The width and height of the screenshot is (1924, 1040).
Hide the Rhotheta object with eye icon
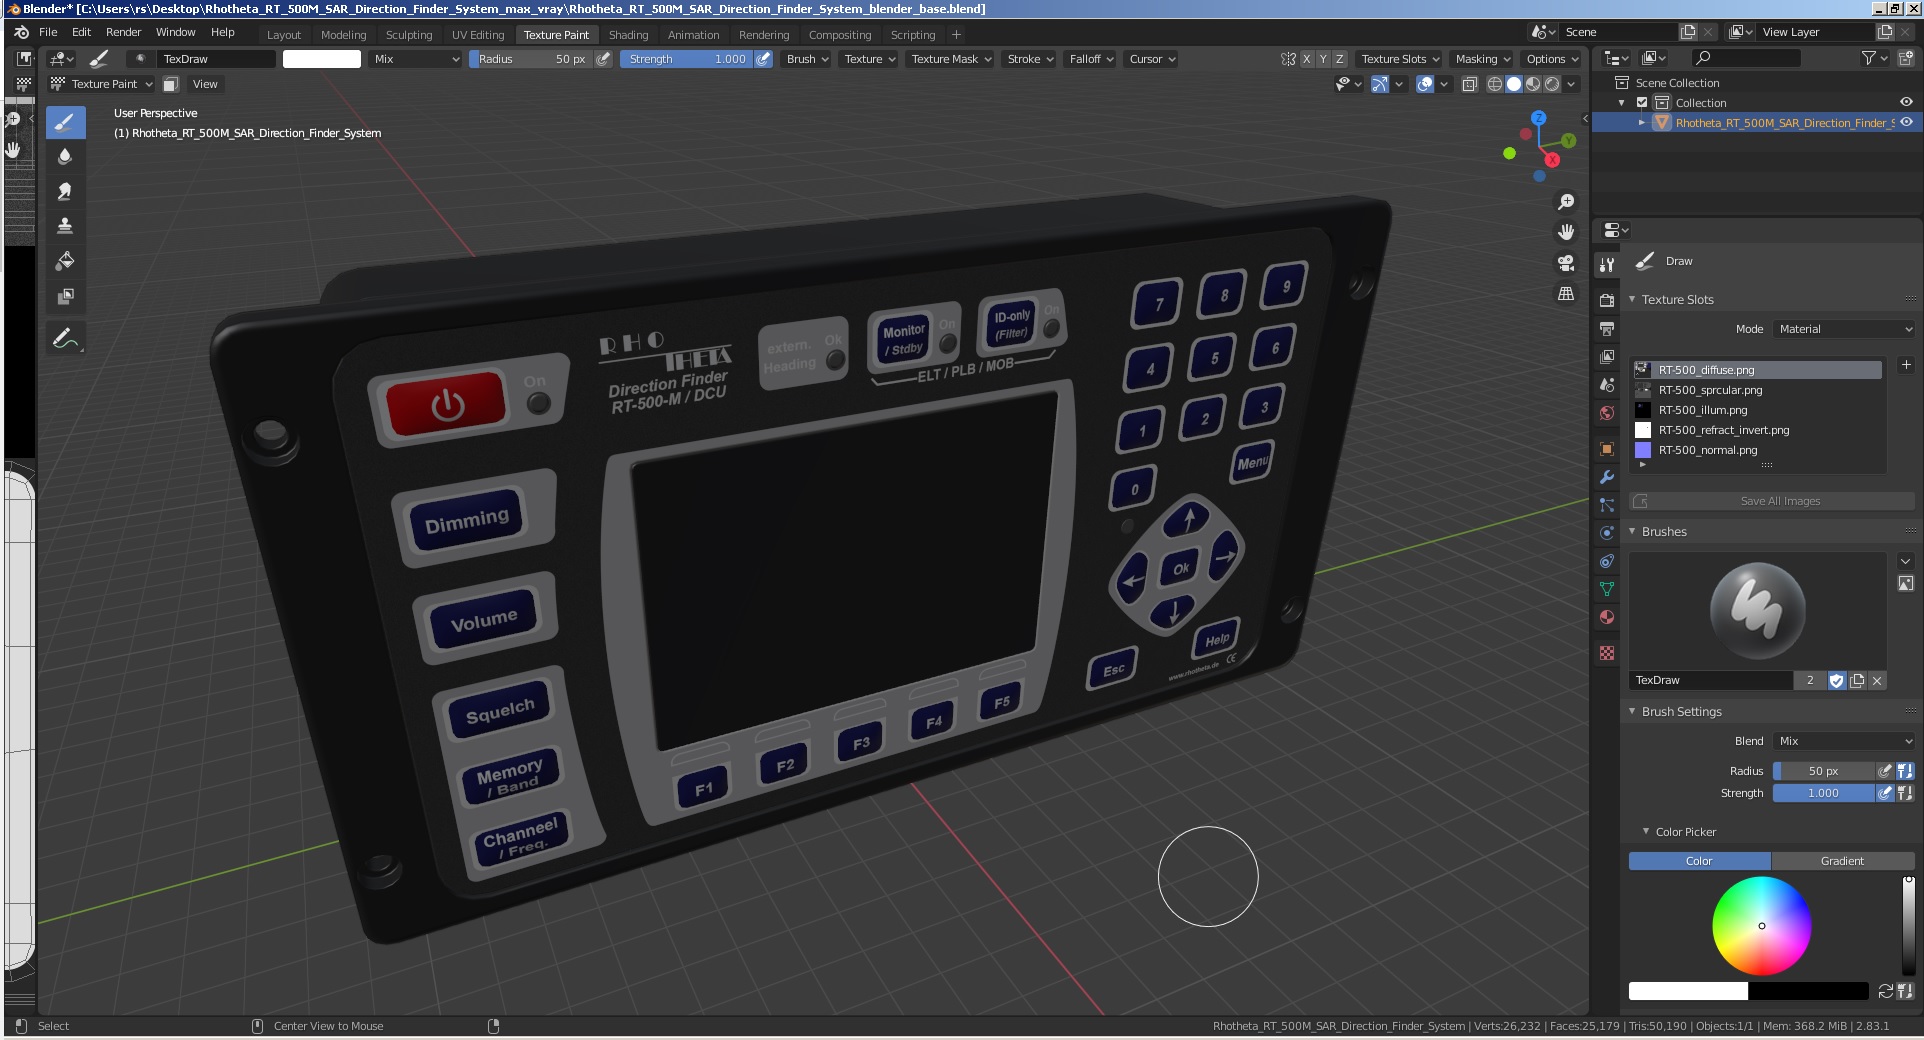point(1906,122)
